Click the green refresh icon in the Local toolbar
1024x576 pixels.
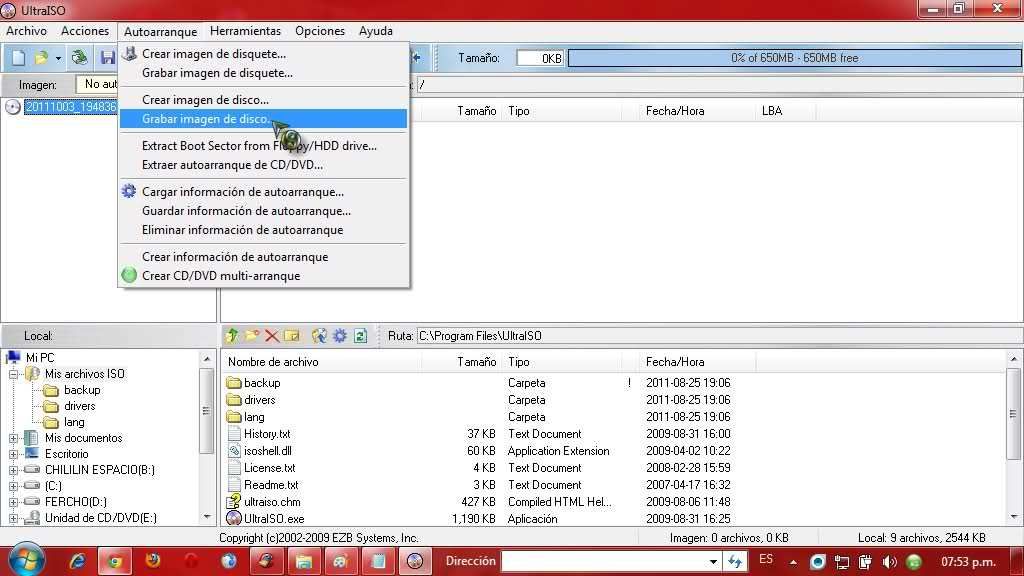[x=360, y=336]
